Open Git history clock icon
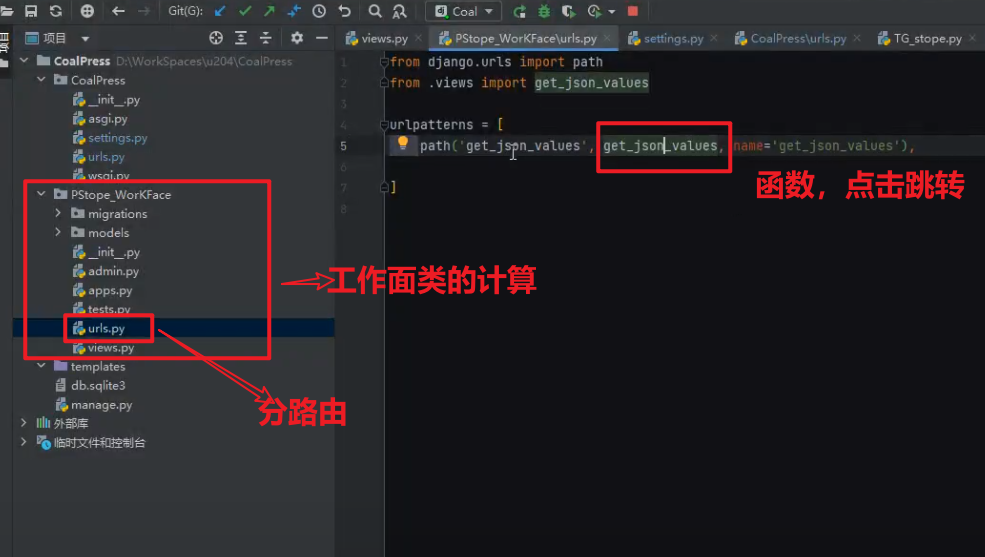 tap(319, 11)
